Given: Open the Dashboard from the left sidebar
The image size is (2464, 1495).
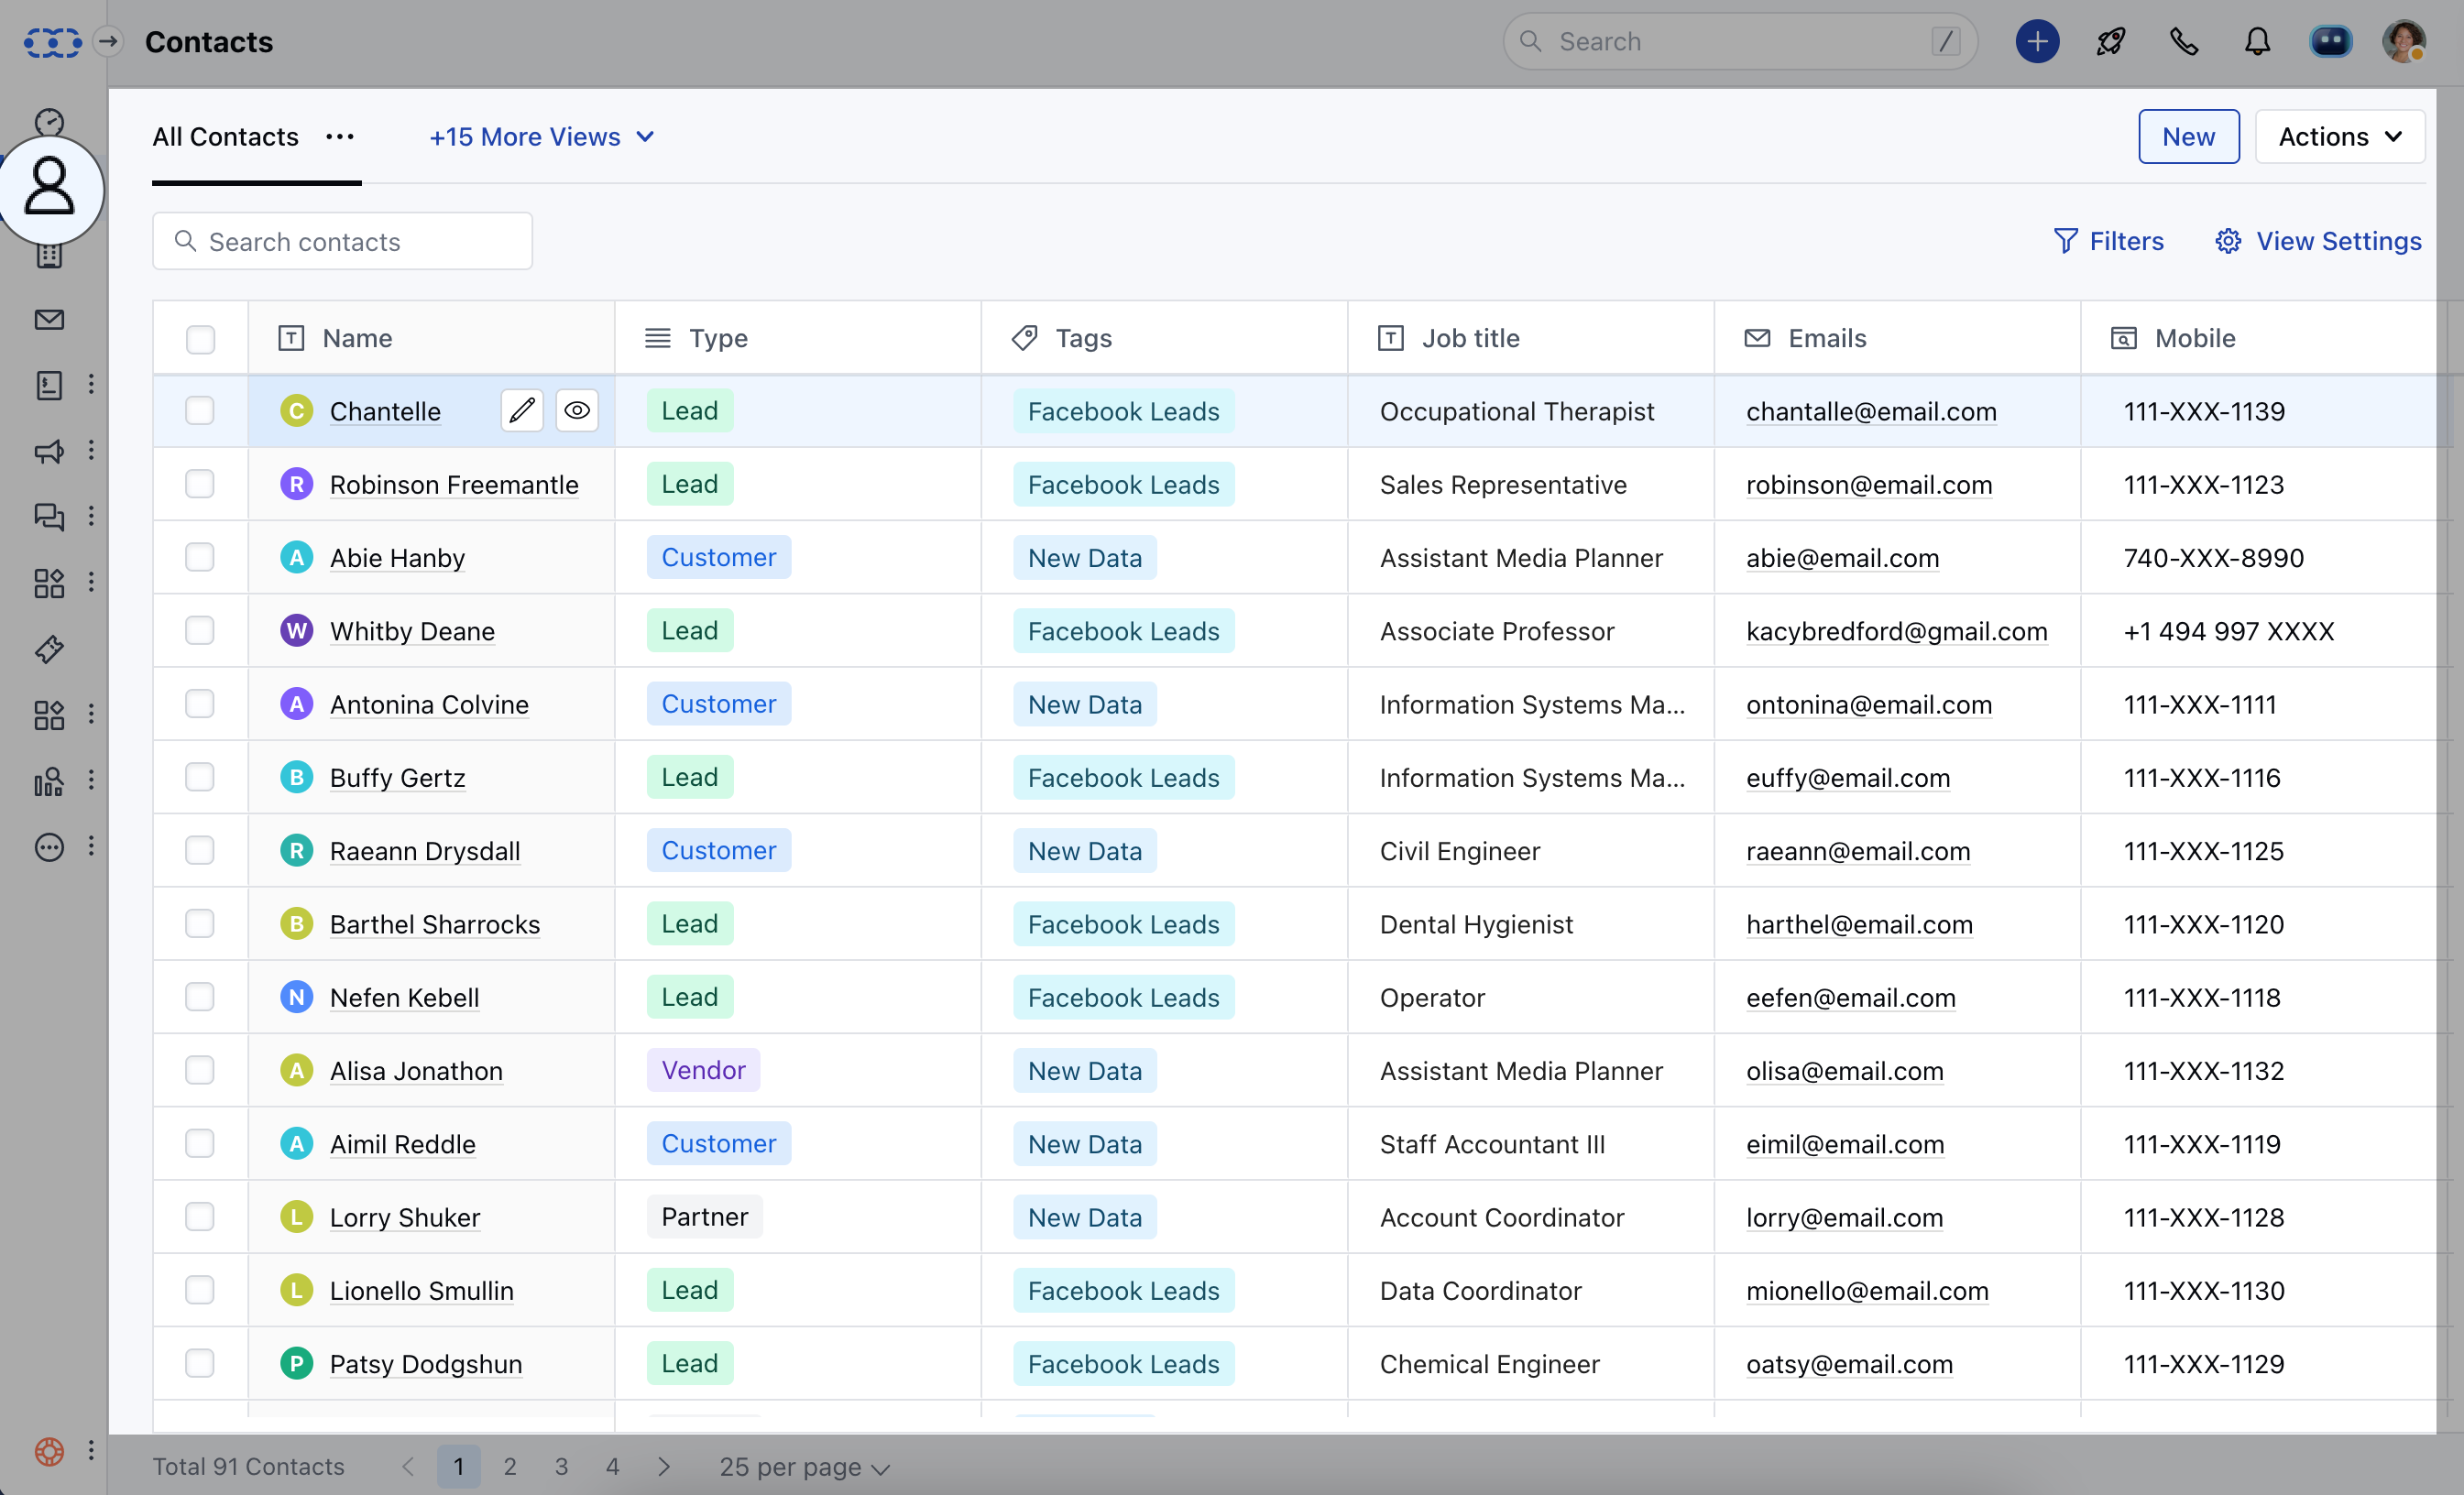Looking at the screenshot, I should coord(49,122).
